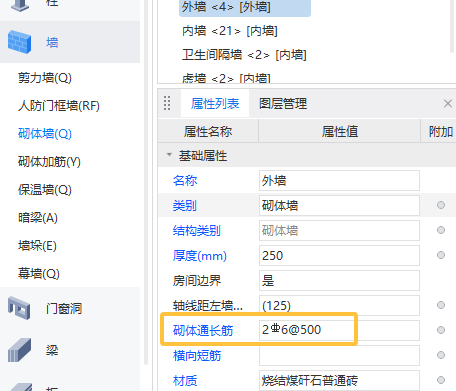Toggle the 附加 circle for 厚度(mm)
The height and width of the screenshot is (391, 456).
[x=441, y=255]
